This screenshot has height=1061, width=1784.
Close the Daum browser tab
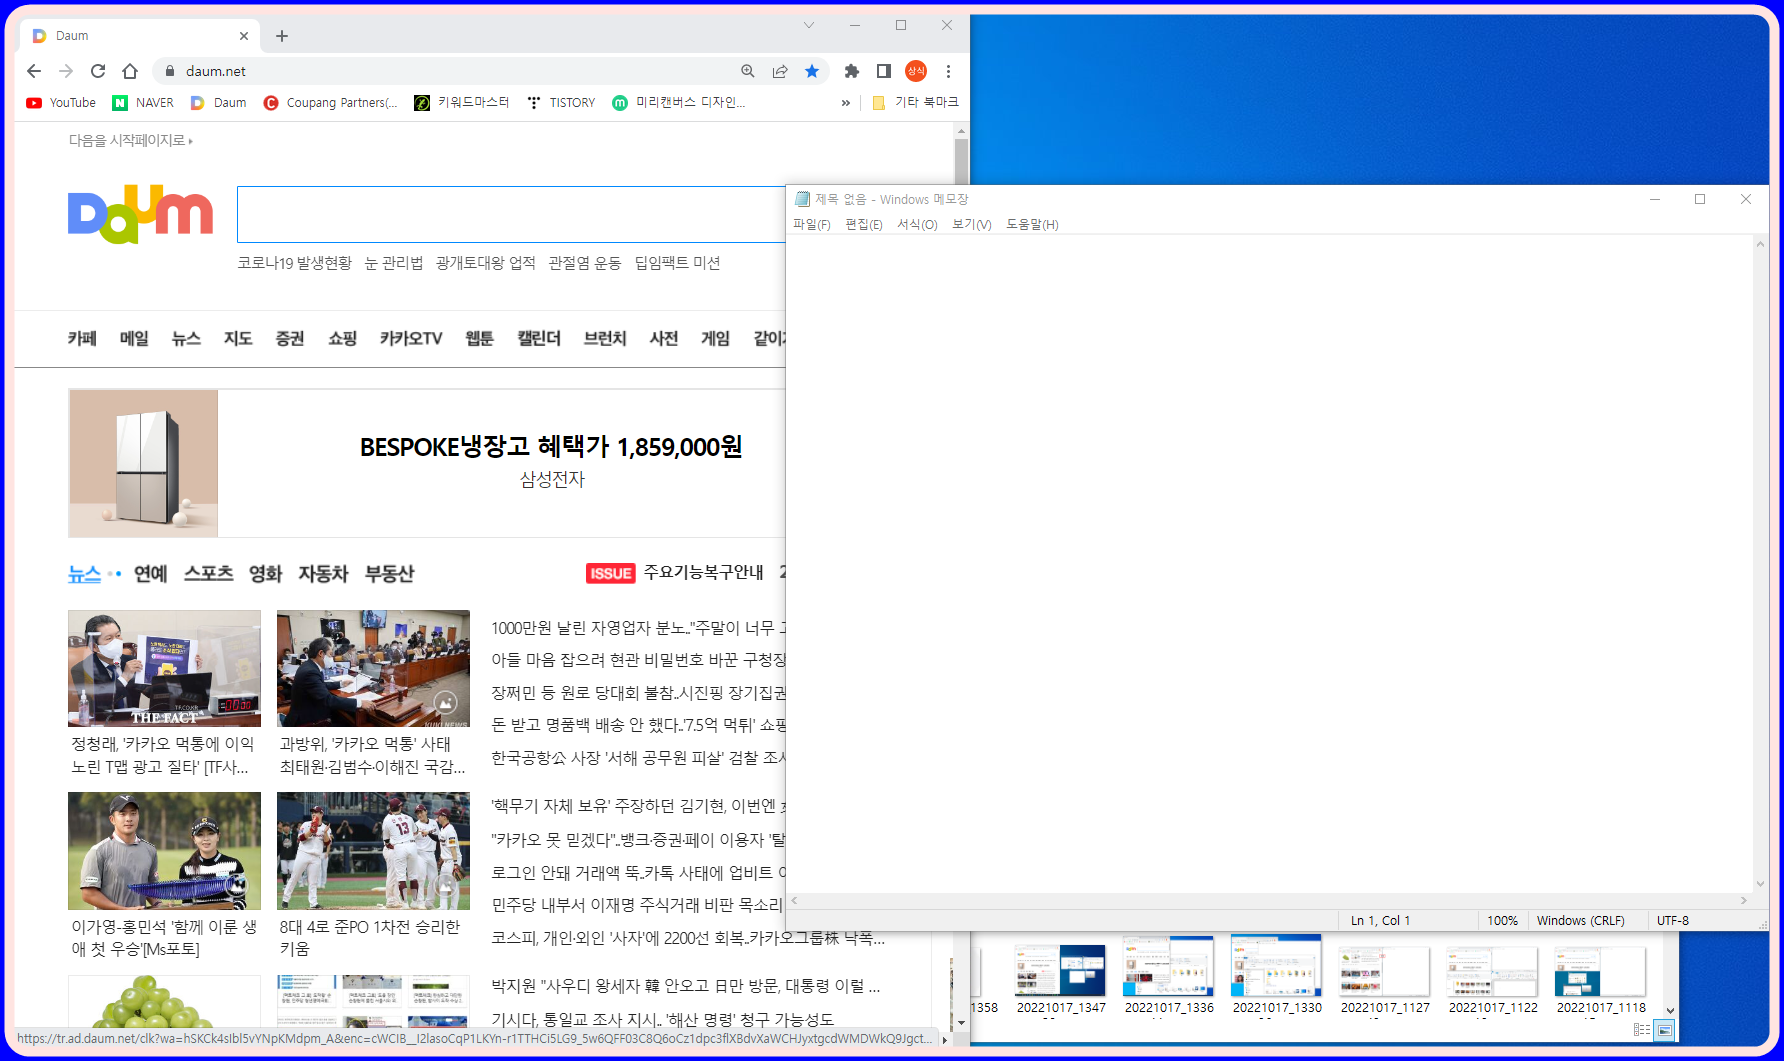244,36
